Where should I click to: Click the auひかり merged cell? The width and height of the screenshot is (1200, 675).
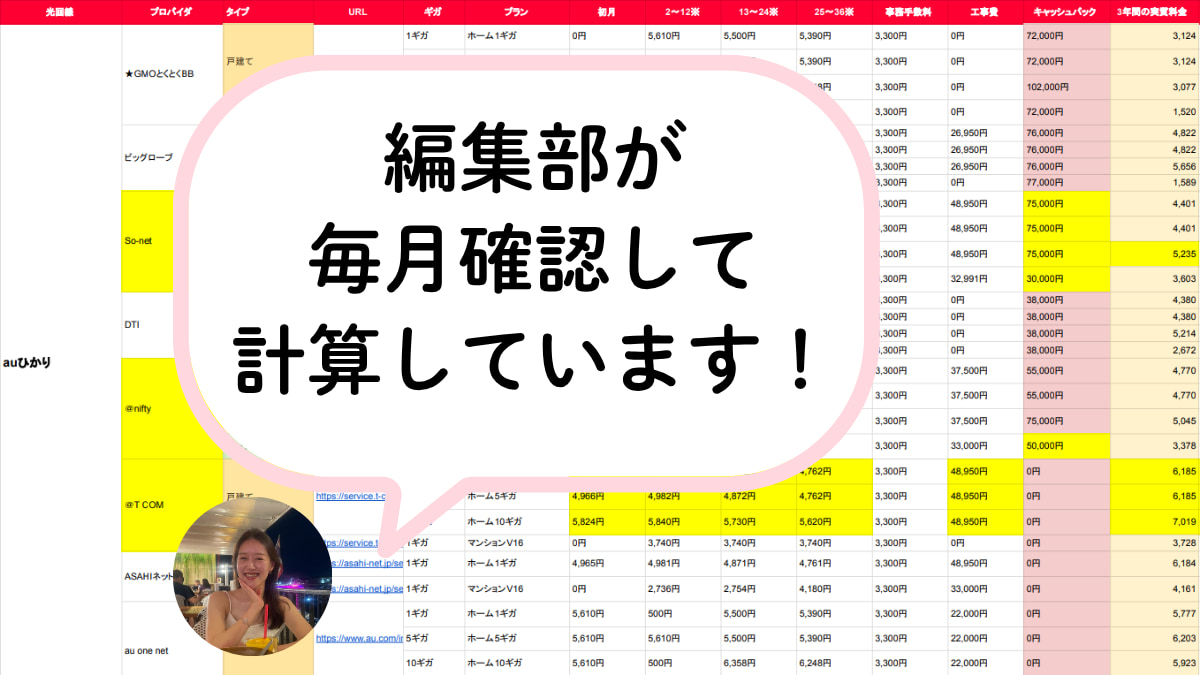(x=60, y=362)
